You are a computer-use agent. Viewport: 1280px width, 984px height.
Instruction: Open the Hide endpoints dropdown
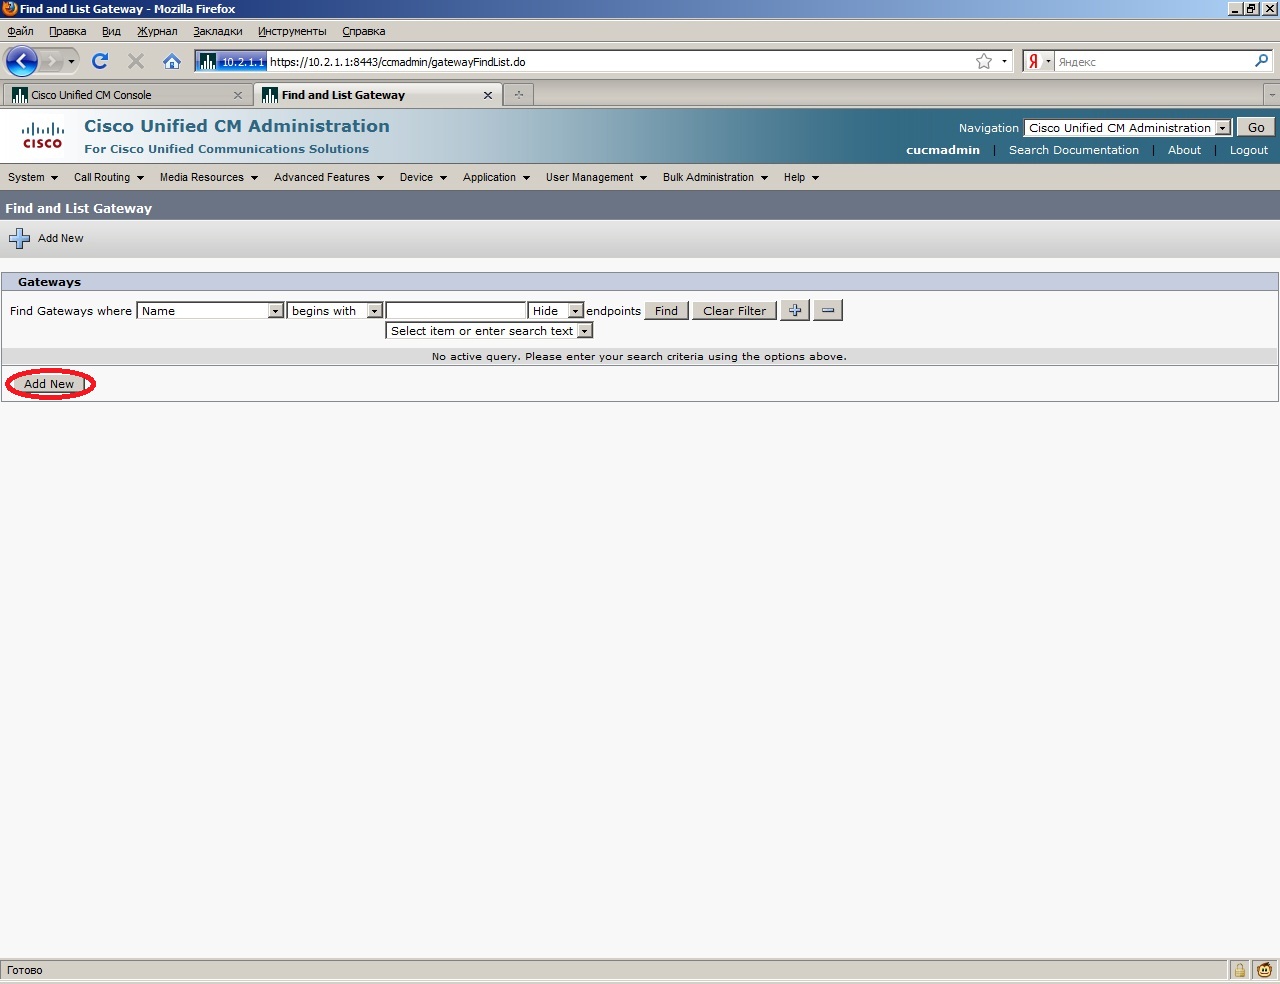[x=556, y=311]
